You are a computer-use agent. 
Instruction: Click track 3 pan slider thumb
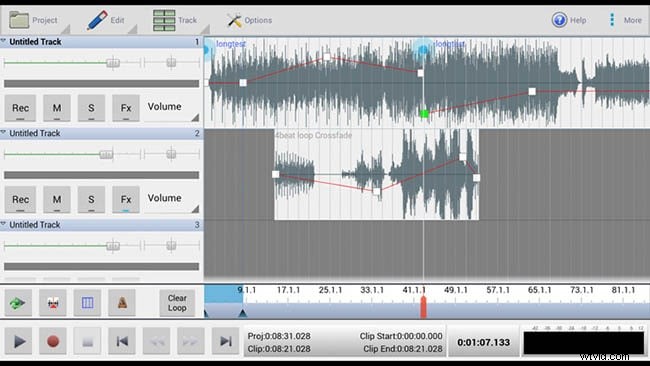[171, 246]
